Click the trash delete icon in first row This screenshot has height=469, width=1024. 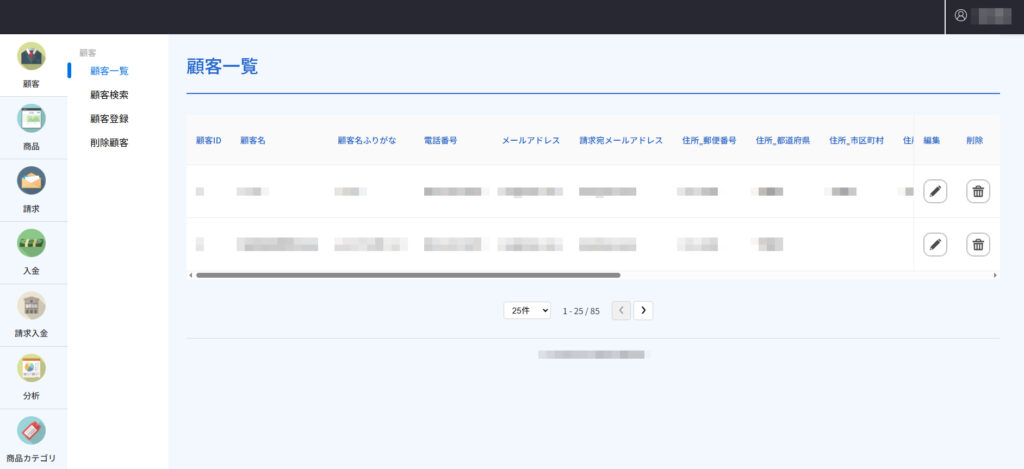[978, 191]
